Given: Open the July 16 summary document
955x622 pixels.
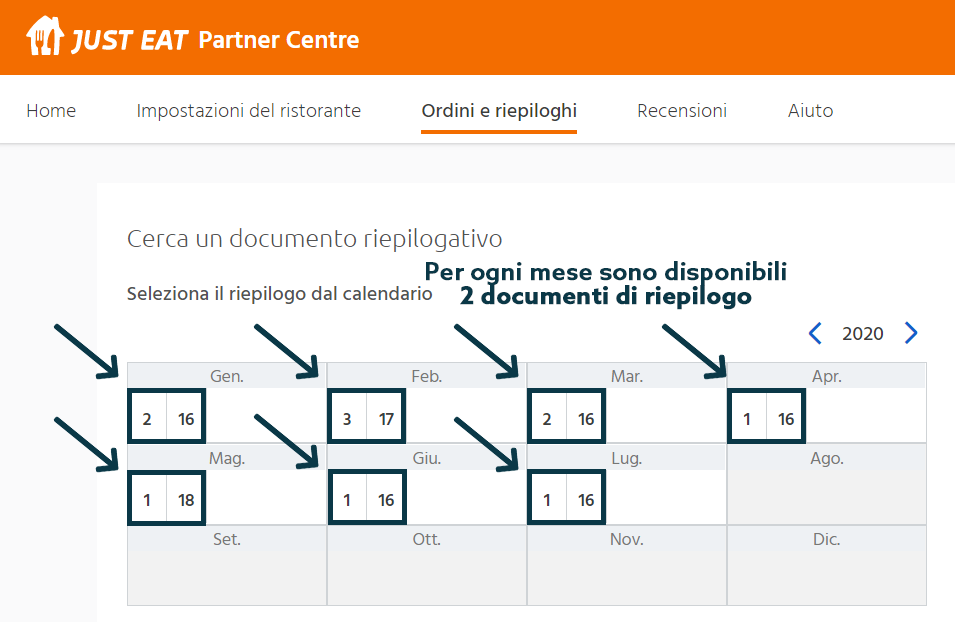Looking at the screenshot, I should tap(586, 500).
